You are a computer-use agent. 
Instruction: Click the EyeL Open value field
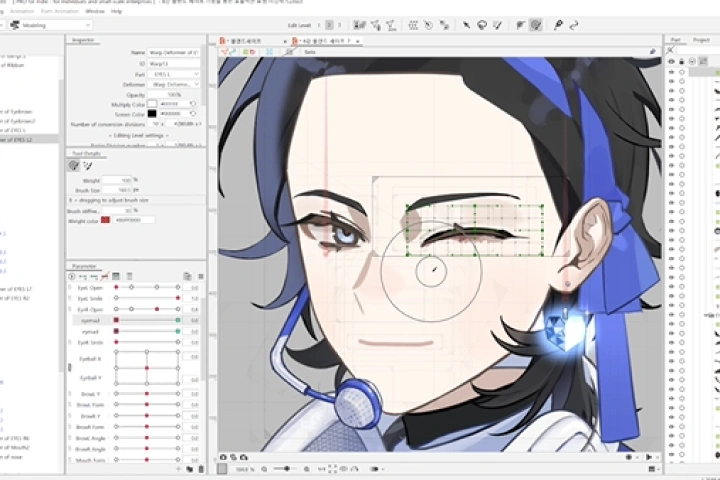[x=191, y=288]
